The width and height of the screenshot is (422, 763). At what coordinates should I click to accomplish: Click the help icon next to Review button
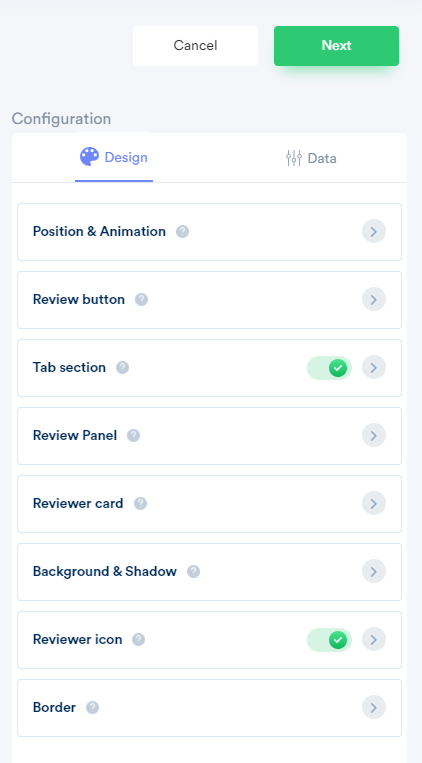click(x=142, y=300)
